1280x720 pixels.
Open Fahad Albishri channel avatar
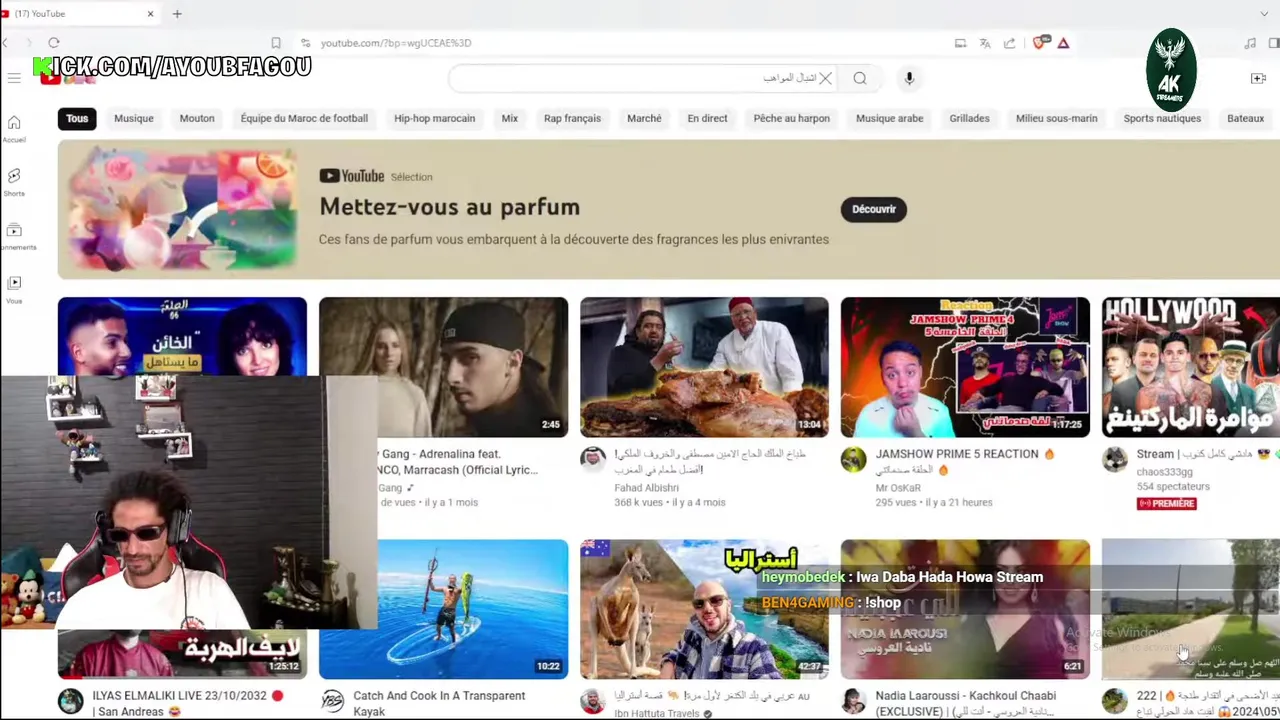[x=593, y=459]
